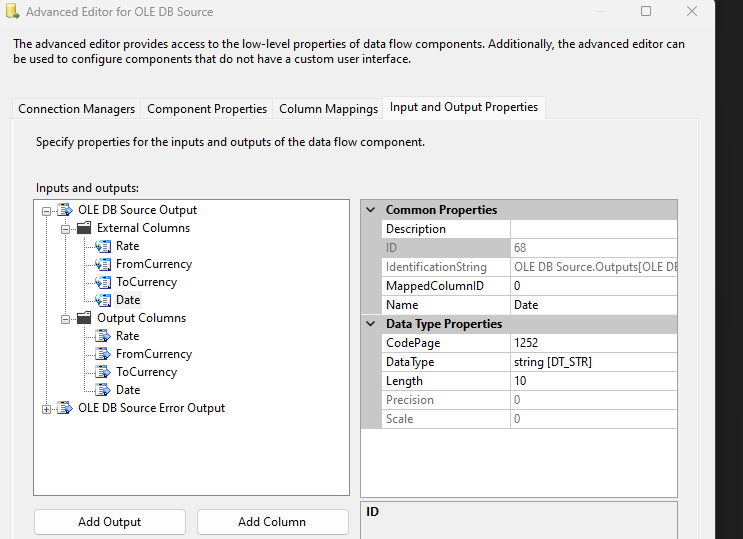Click the Rate output column icon
The image size is (743, 539).
103,336
